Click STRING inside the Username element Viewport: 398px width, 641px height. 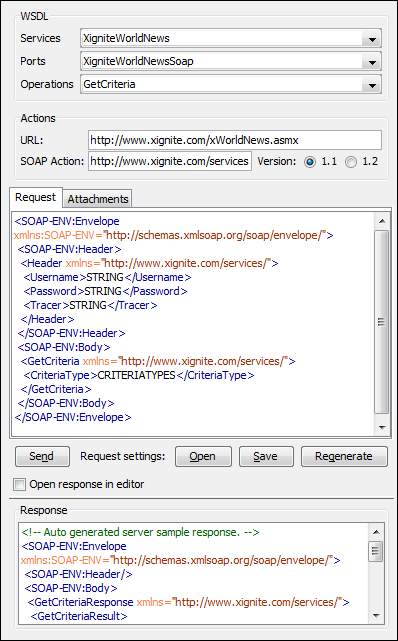tap(105, 277)
